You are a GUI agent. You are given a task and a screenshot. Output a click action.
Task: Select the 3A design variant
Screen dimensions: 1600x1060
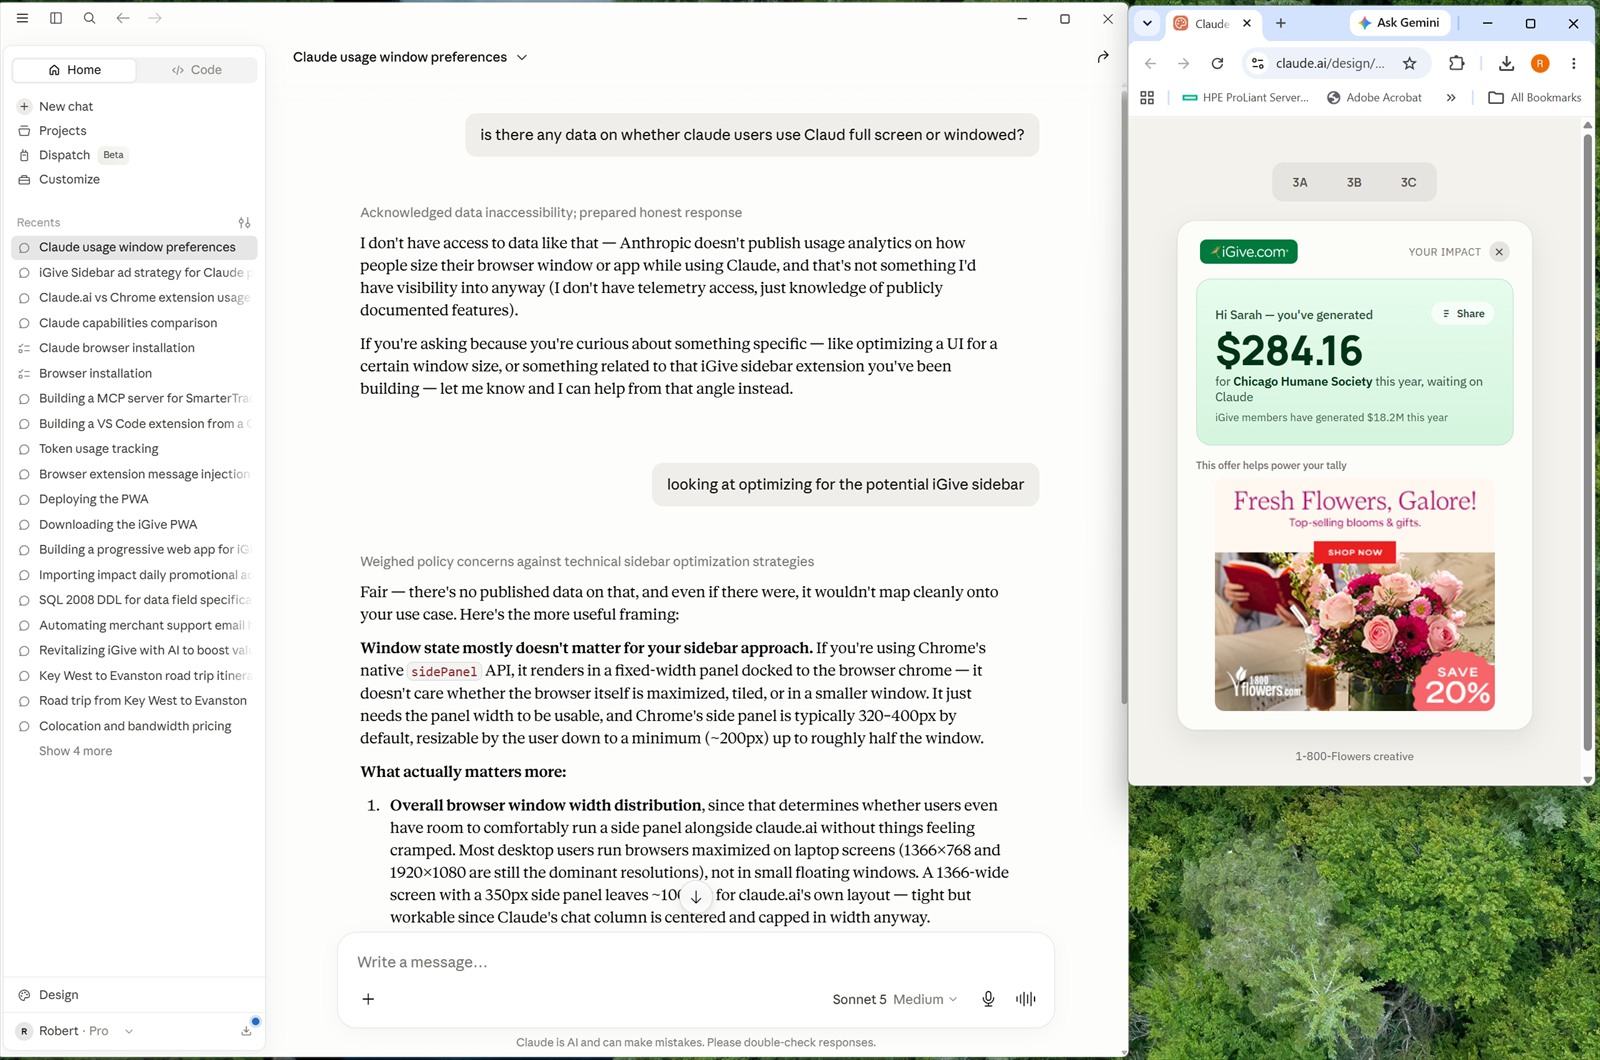(x=1299, y=182)
